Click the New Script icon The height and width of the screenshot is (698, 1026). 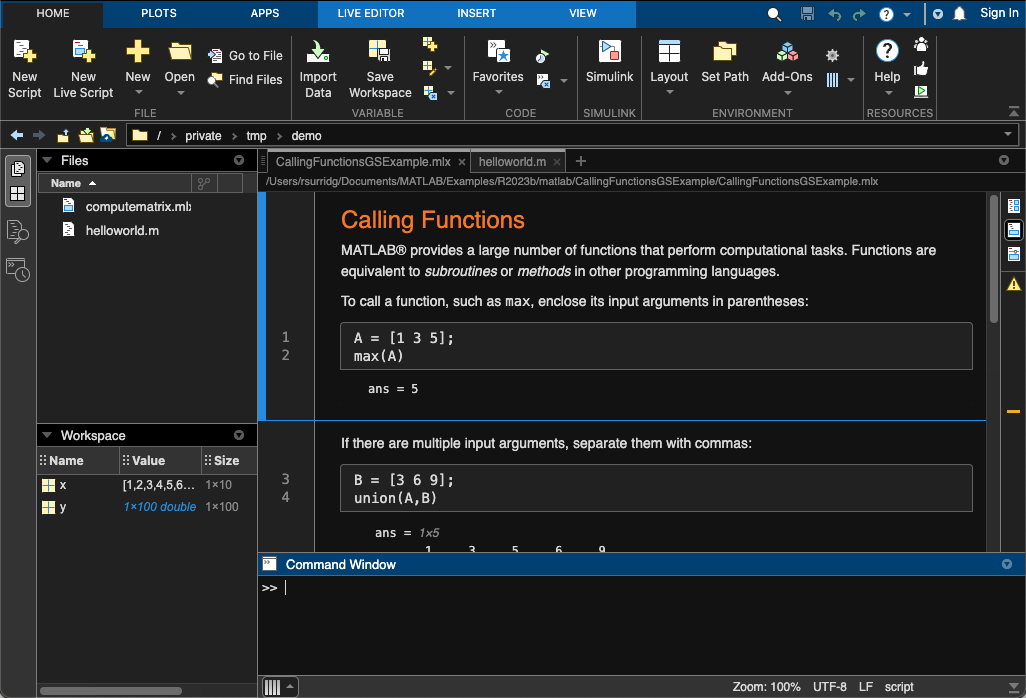pos(24,52)
